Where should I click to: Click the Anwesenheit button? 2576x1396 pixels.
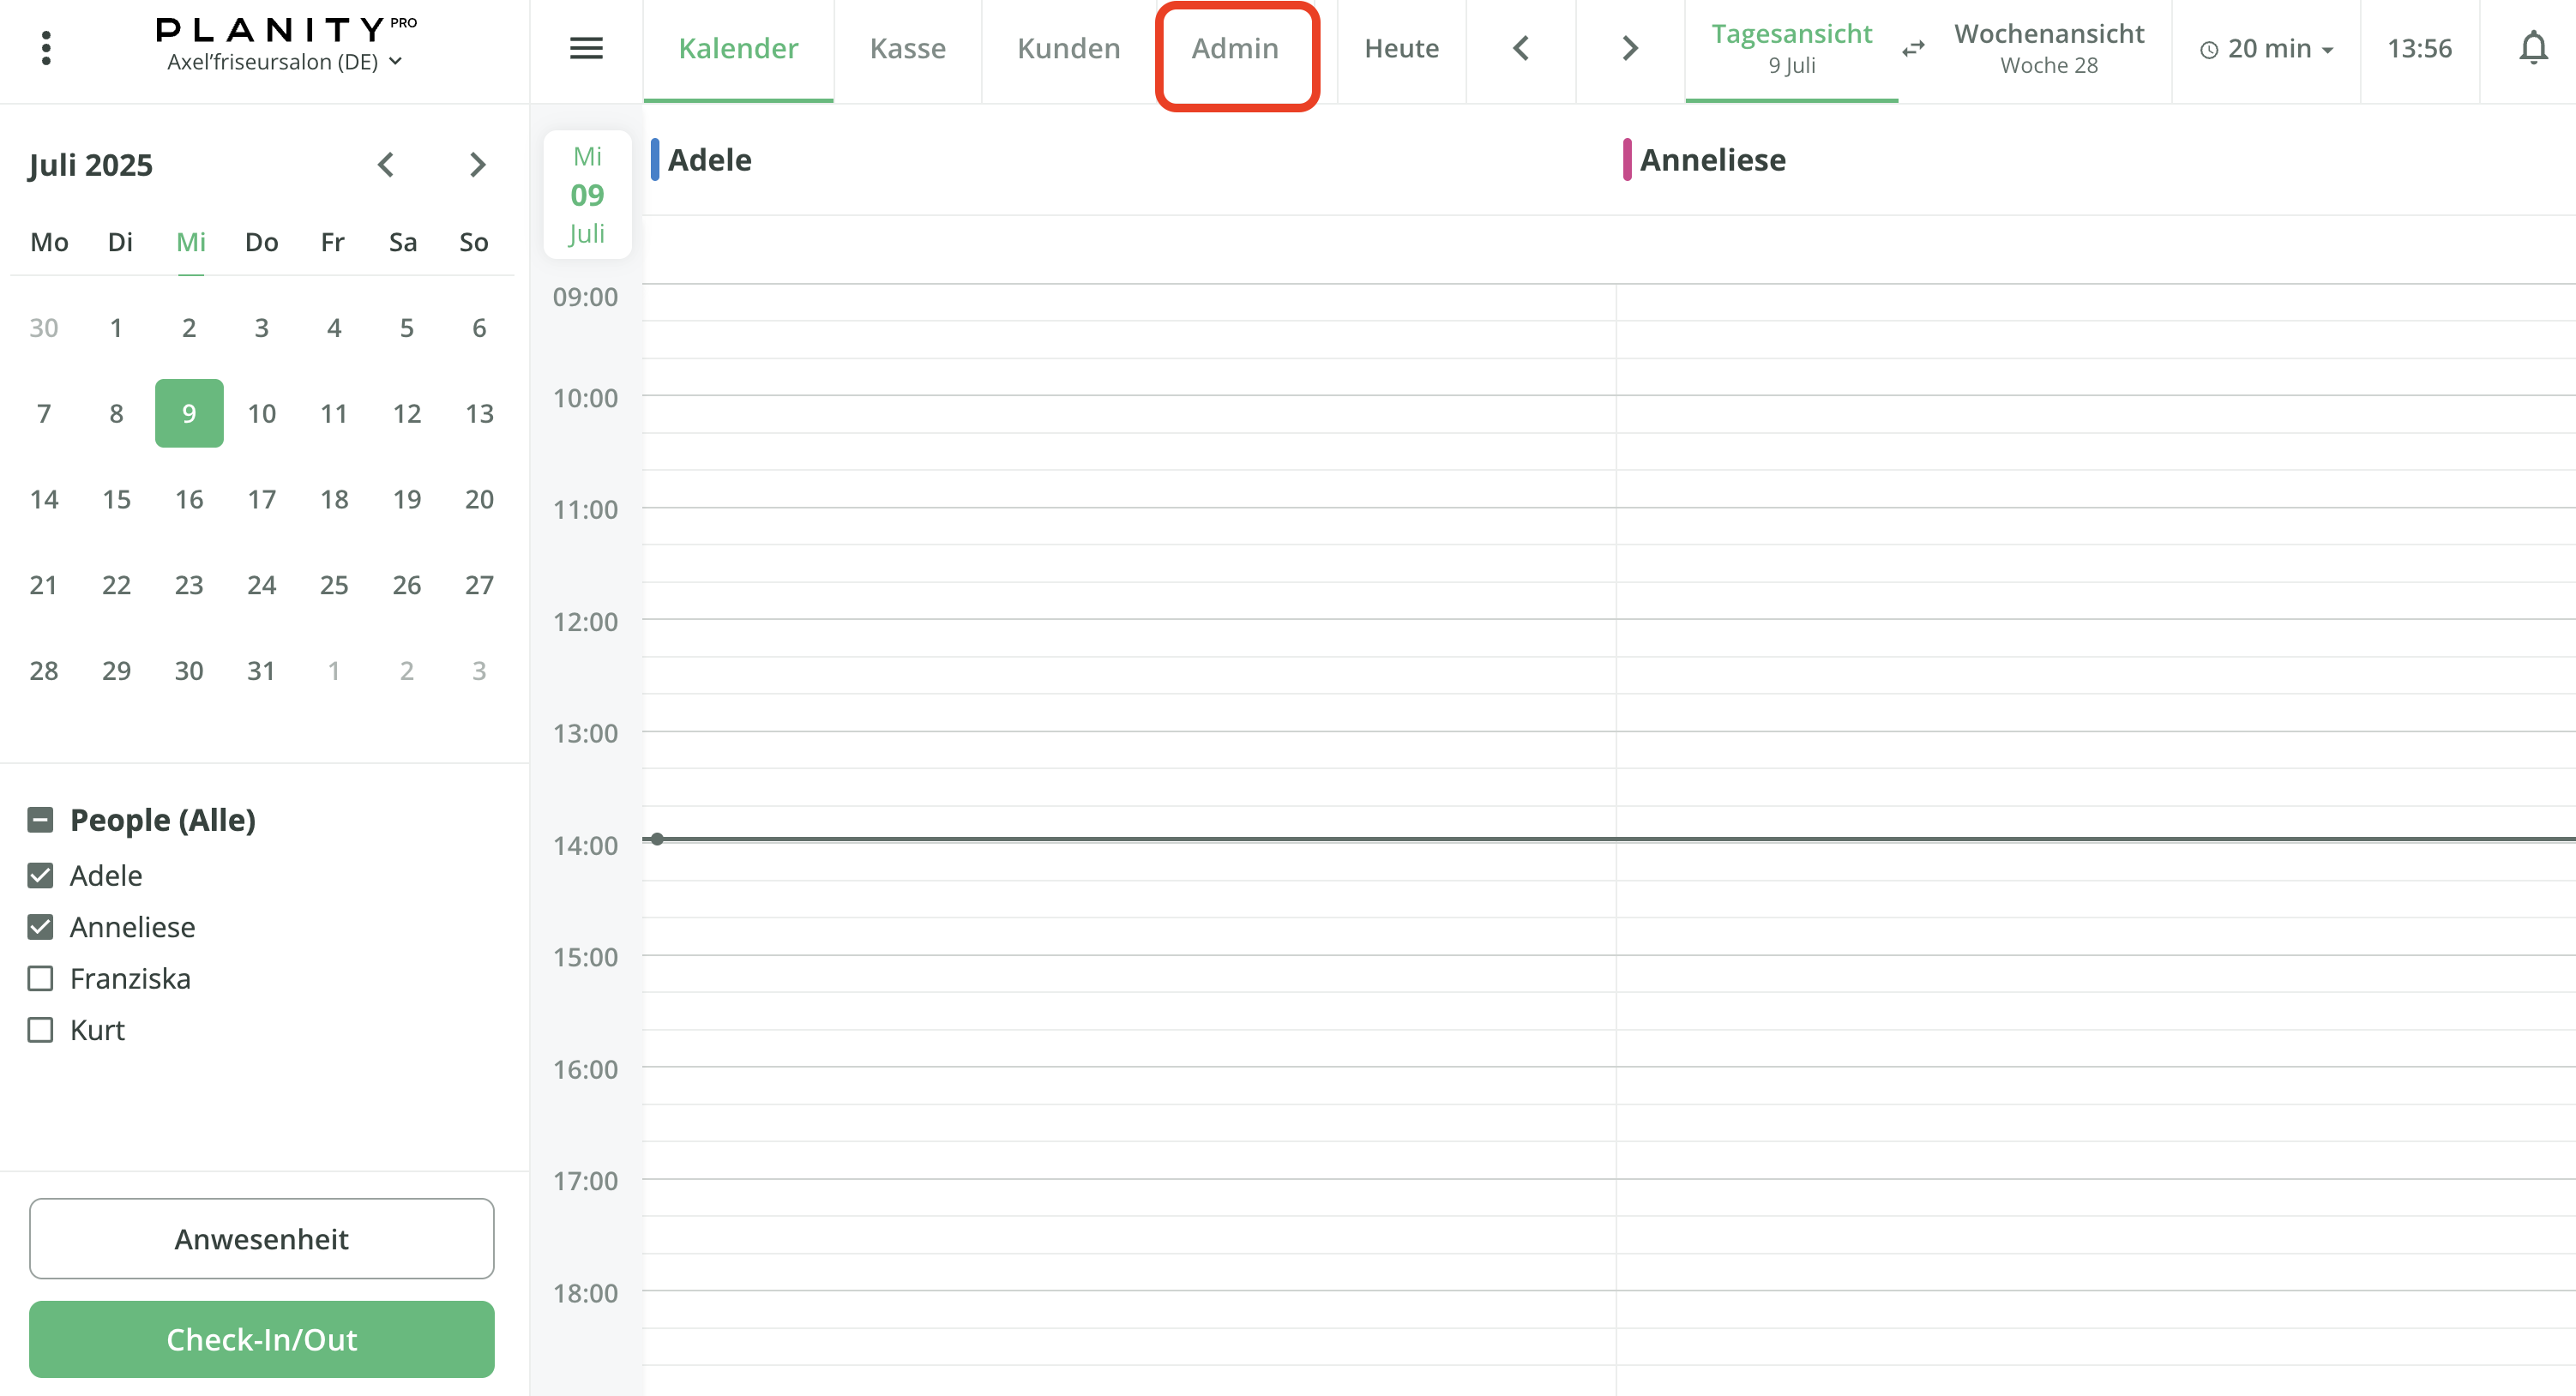pos(261,1238)
